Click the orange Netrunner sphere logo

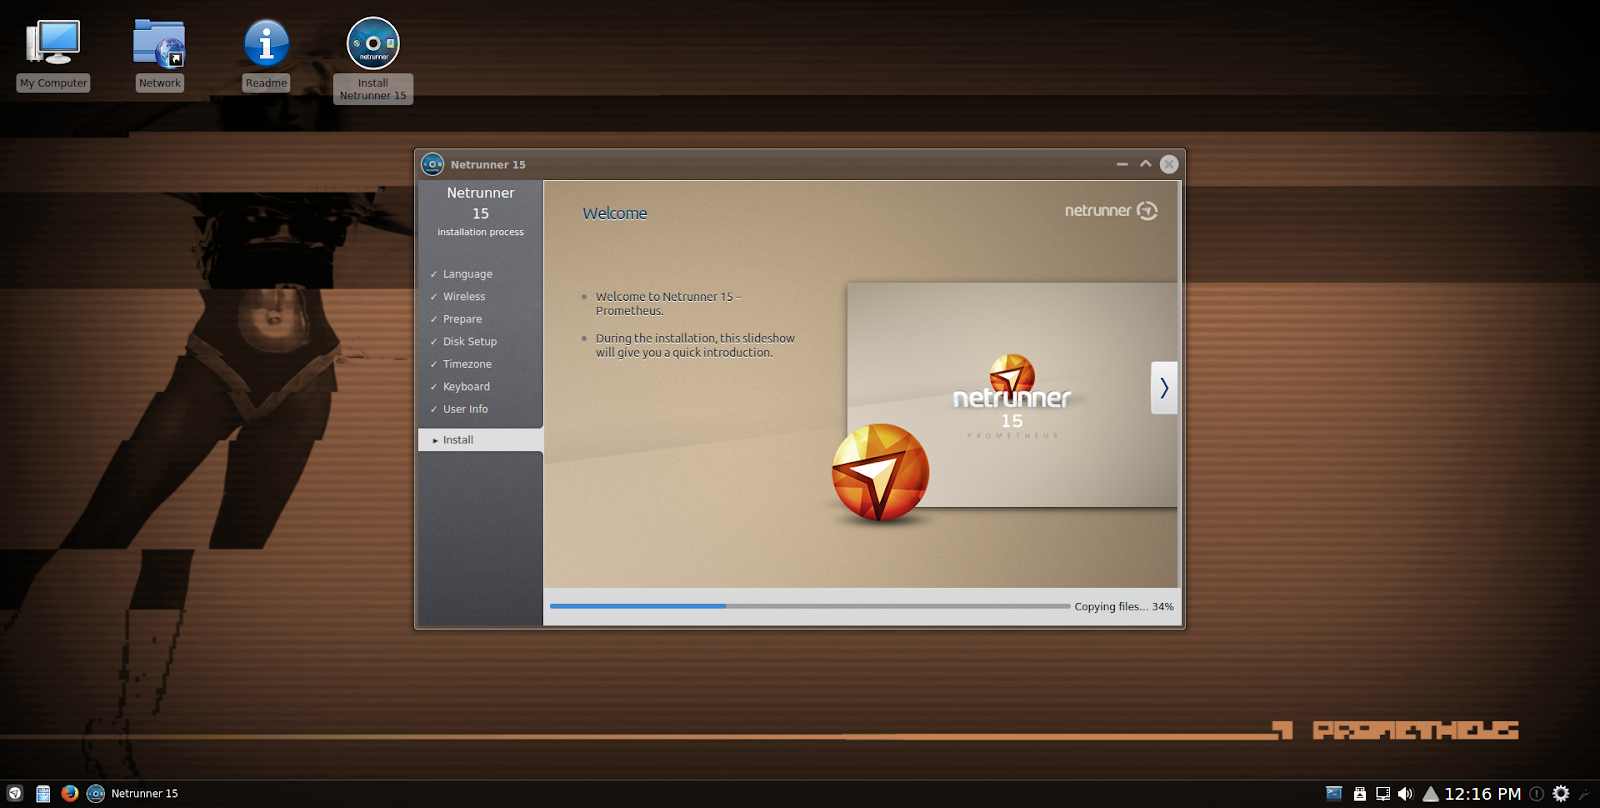(x=880, y=473)
